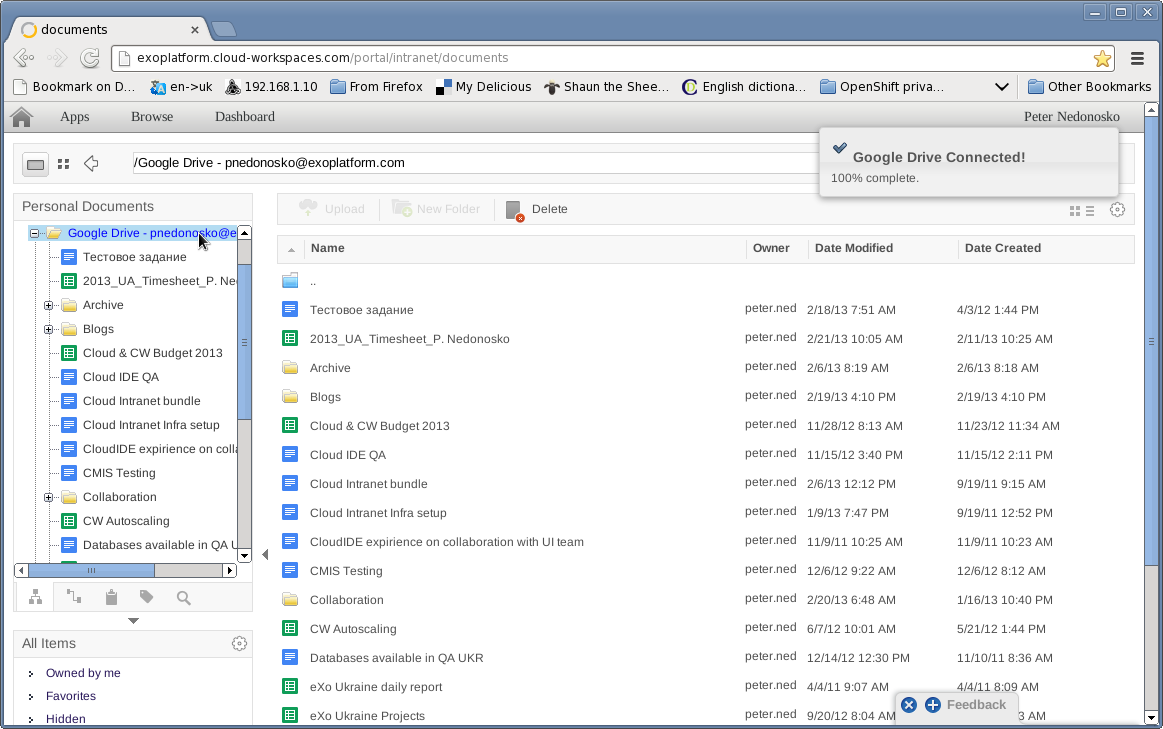This screenshot has width=1163, height=729.
Task: Open the clipboard icon in sidebar
Action: tap(111, 597)
